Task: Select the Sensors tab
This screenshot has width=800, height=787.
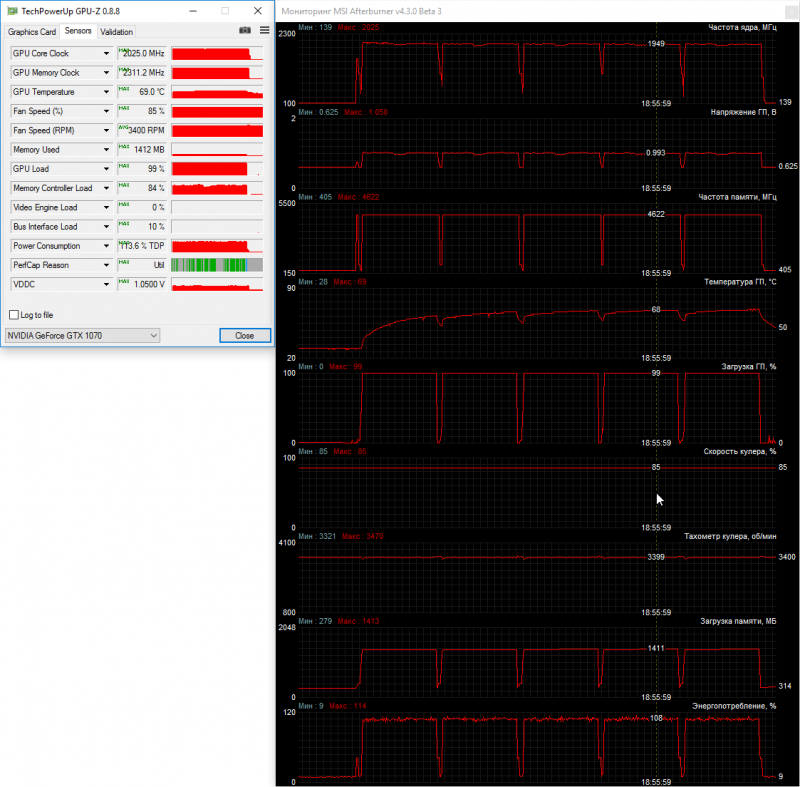Action: pos(78,31)
